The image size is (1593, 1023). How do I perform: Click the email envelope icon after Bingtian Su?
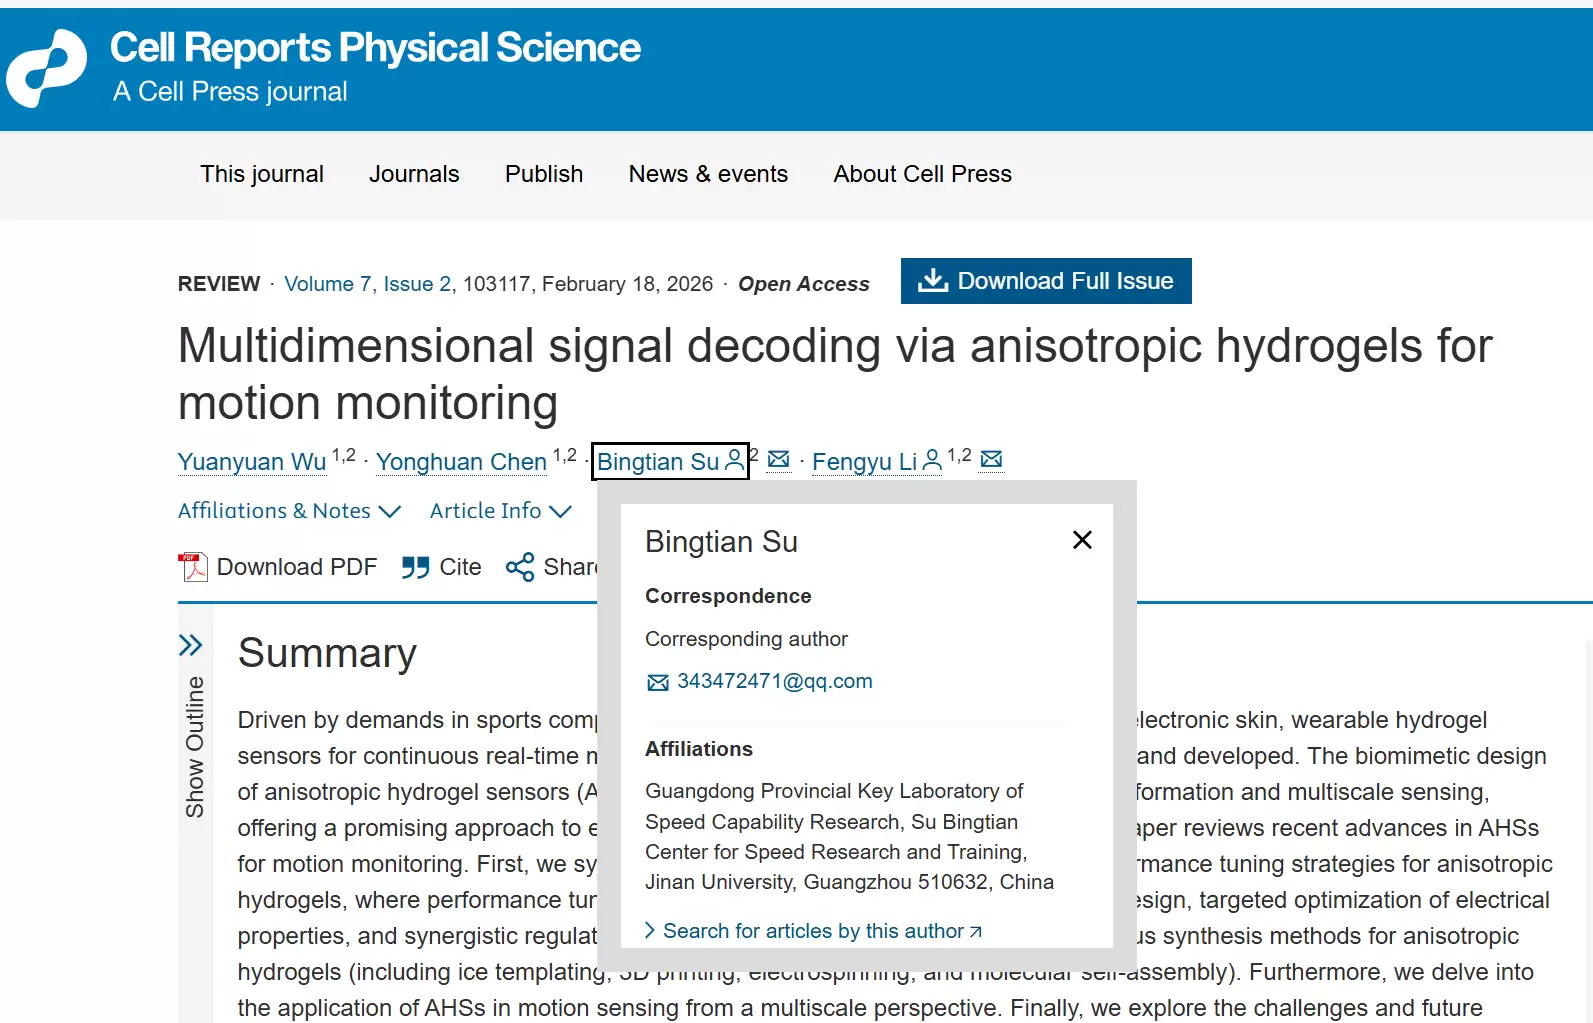pyautogui.click(x=778, y=460)
